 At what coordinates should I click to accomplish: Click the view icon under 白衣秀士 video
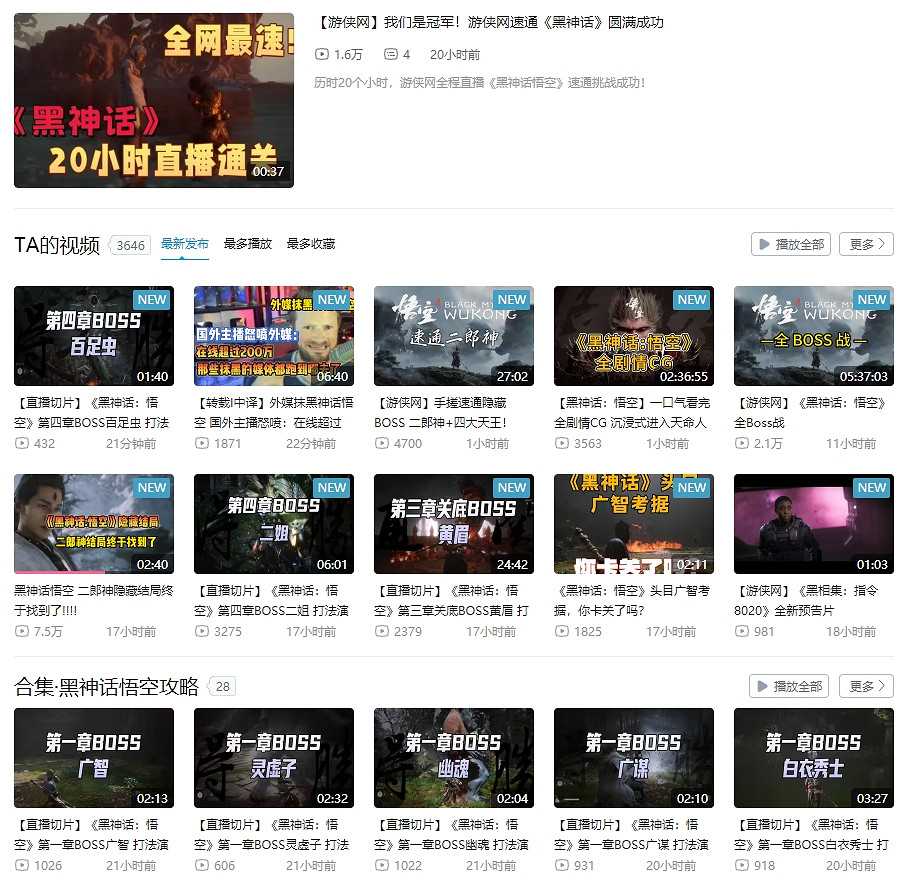pos(743,866)
